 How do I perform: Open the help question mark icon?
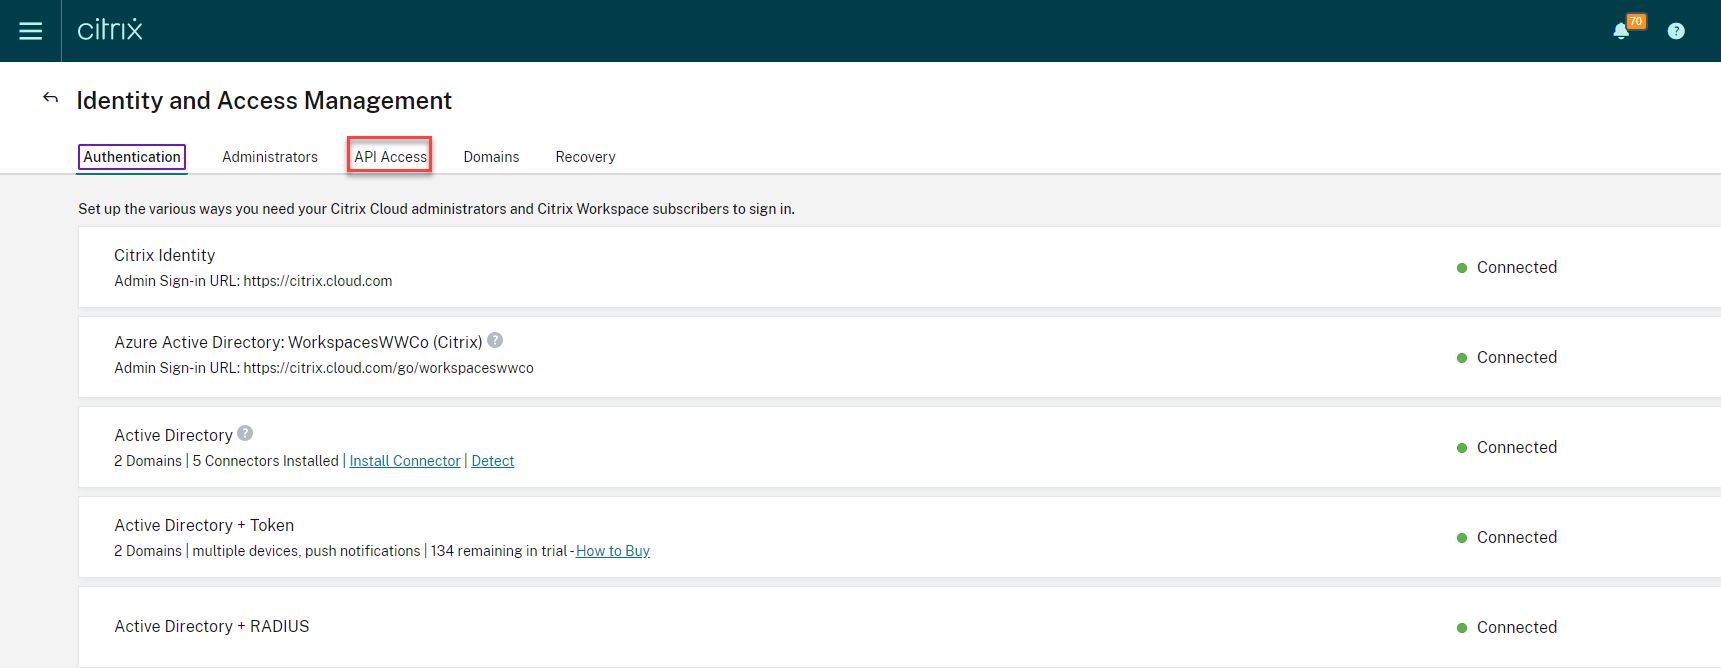(1676, 31)
